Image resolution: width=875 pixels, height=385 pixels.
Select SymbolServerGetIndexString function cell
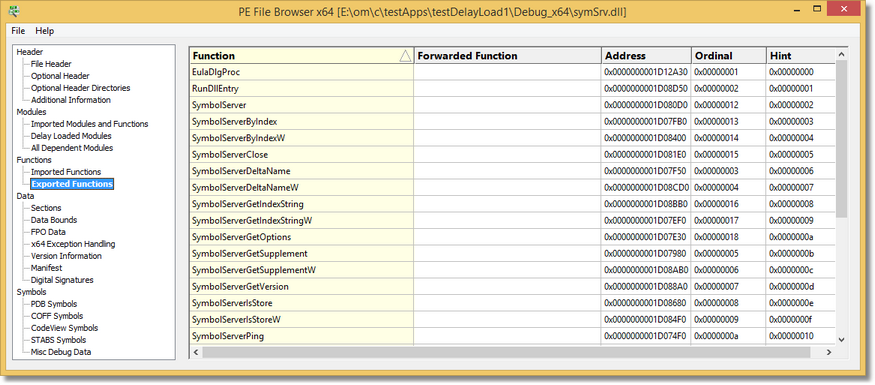tap(301, 204)
